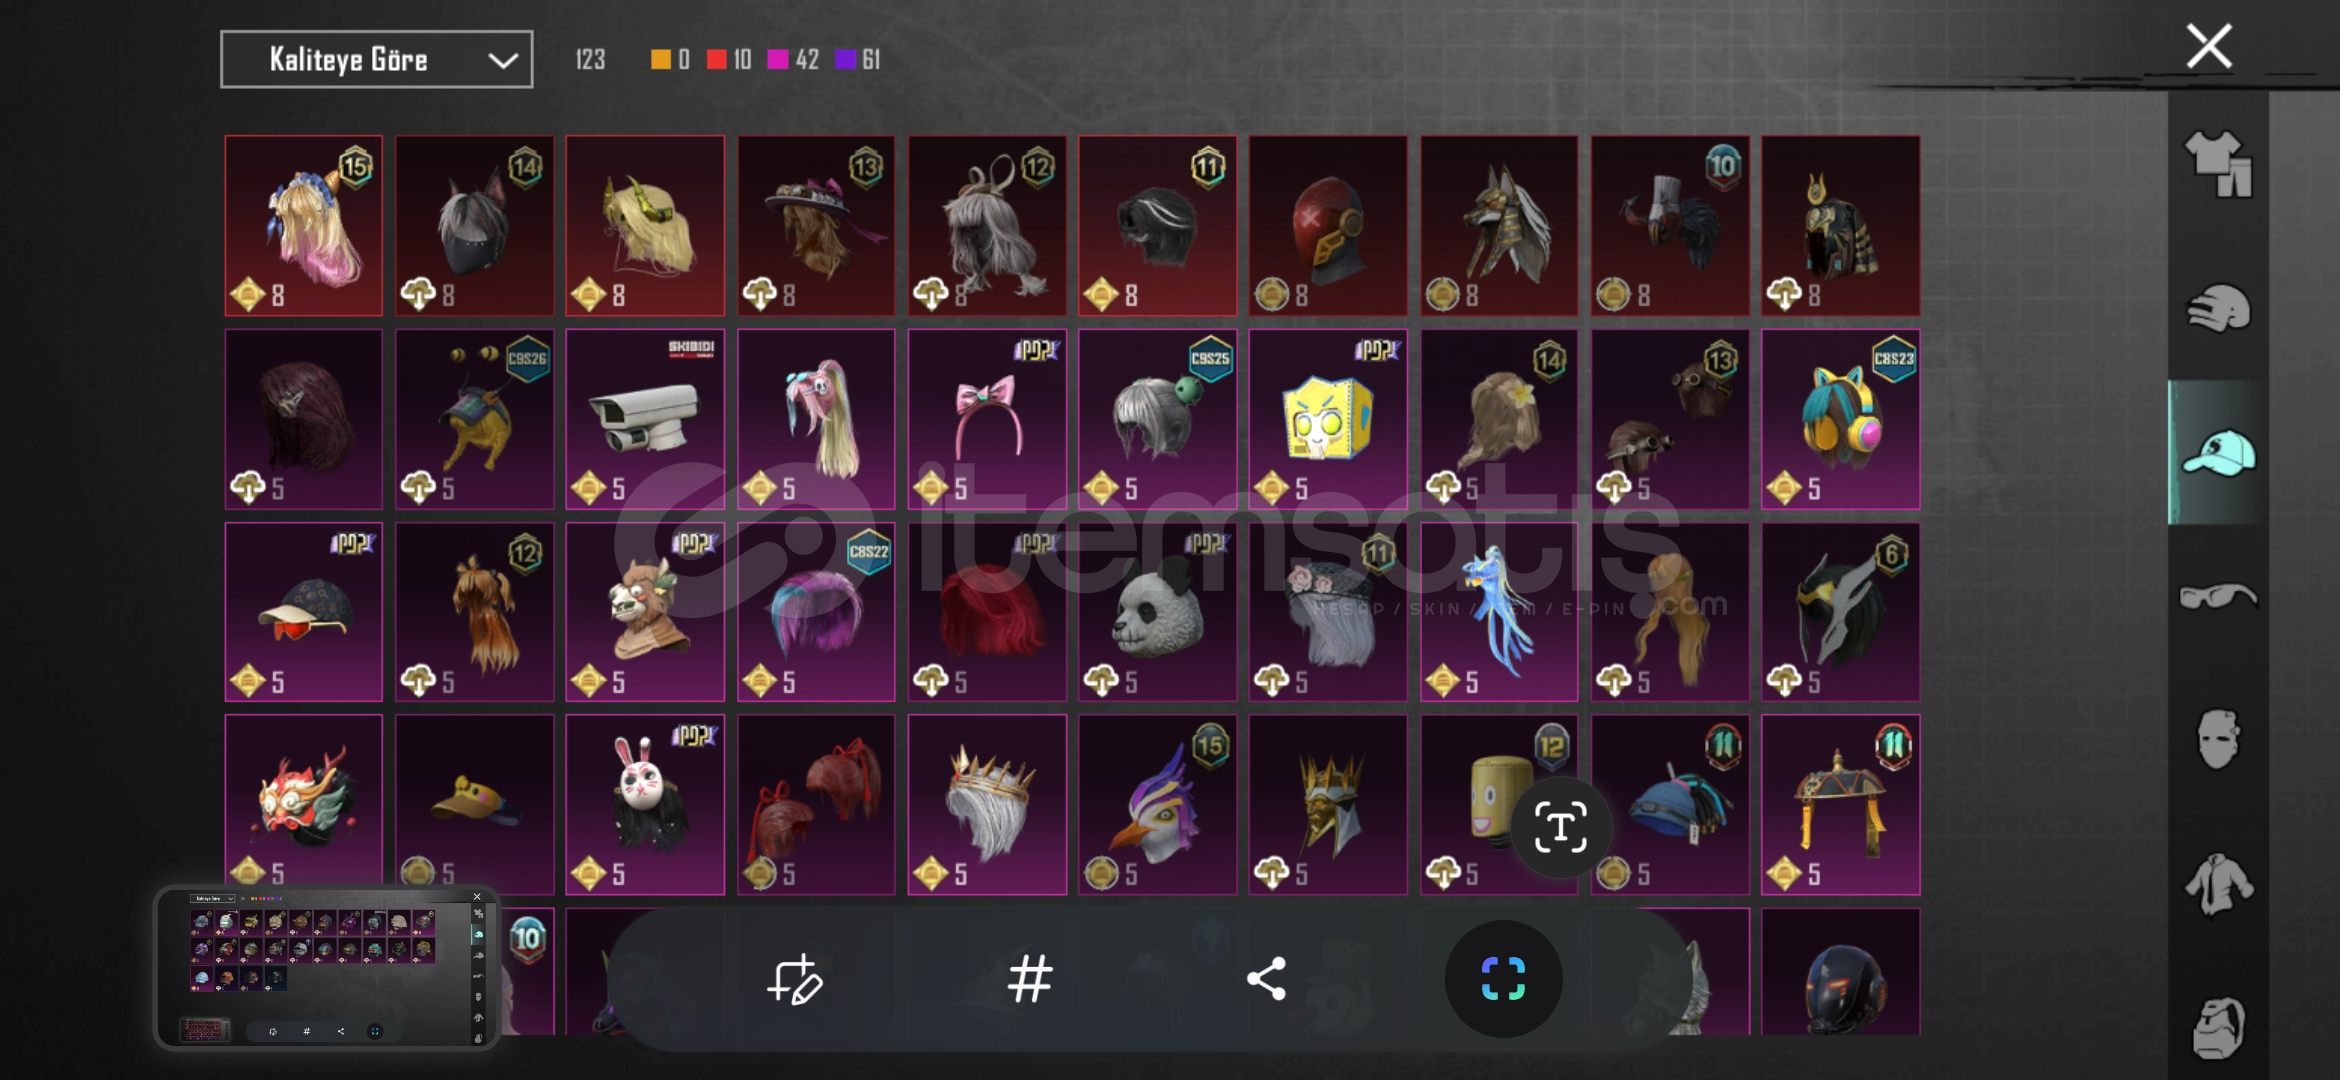Close the inventory with X button
This screenshot has width=2340, height=1080.
click(2209, 46)
